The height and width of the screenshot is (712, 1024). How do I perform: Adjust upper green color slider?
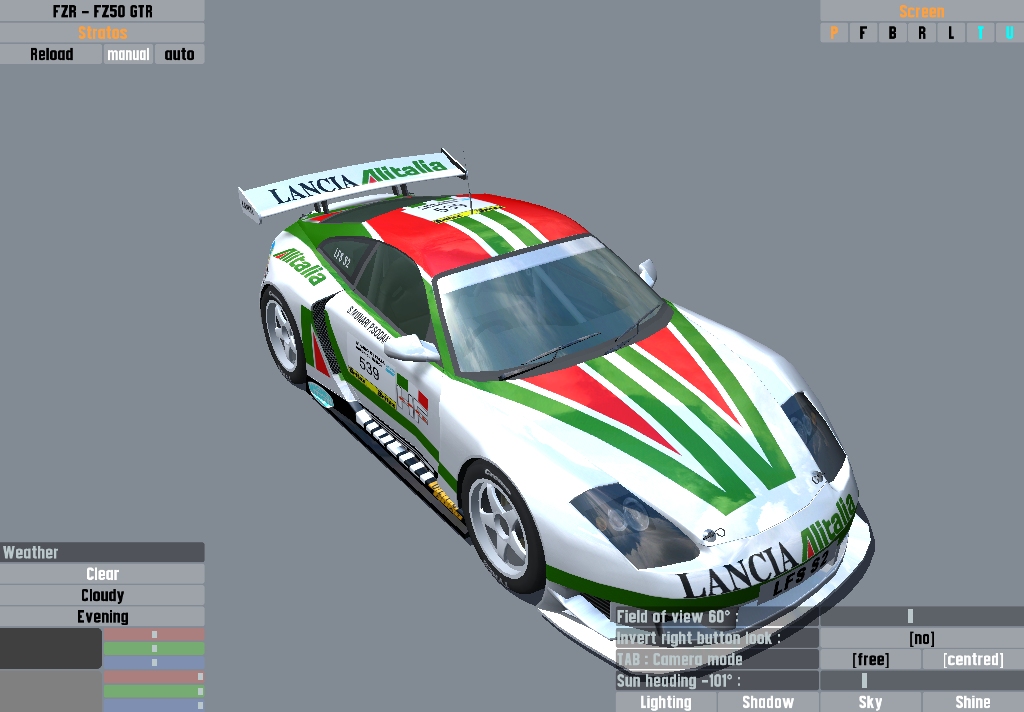click(154, 649)
